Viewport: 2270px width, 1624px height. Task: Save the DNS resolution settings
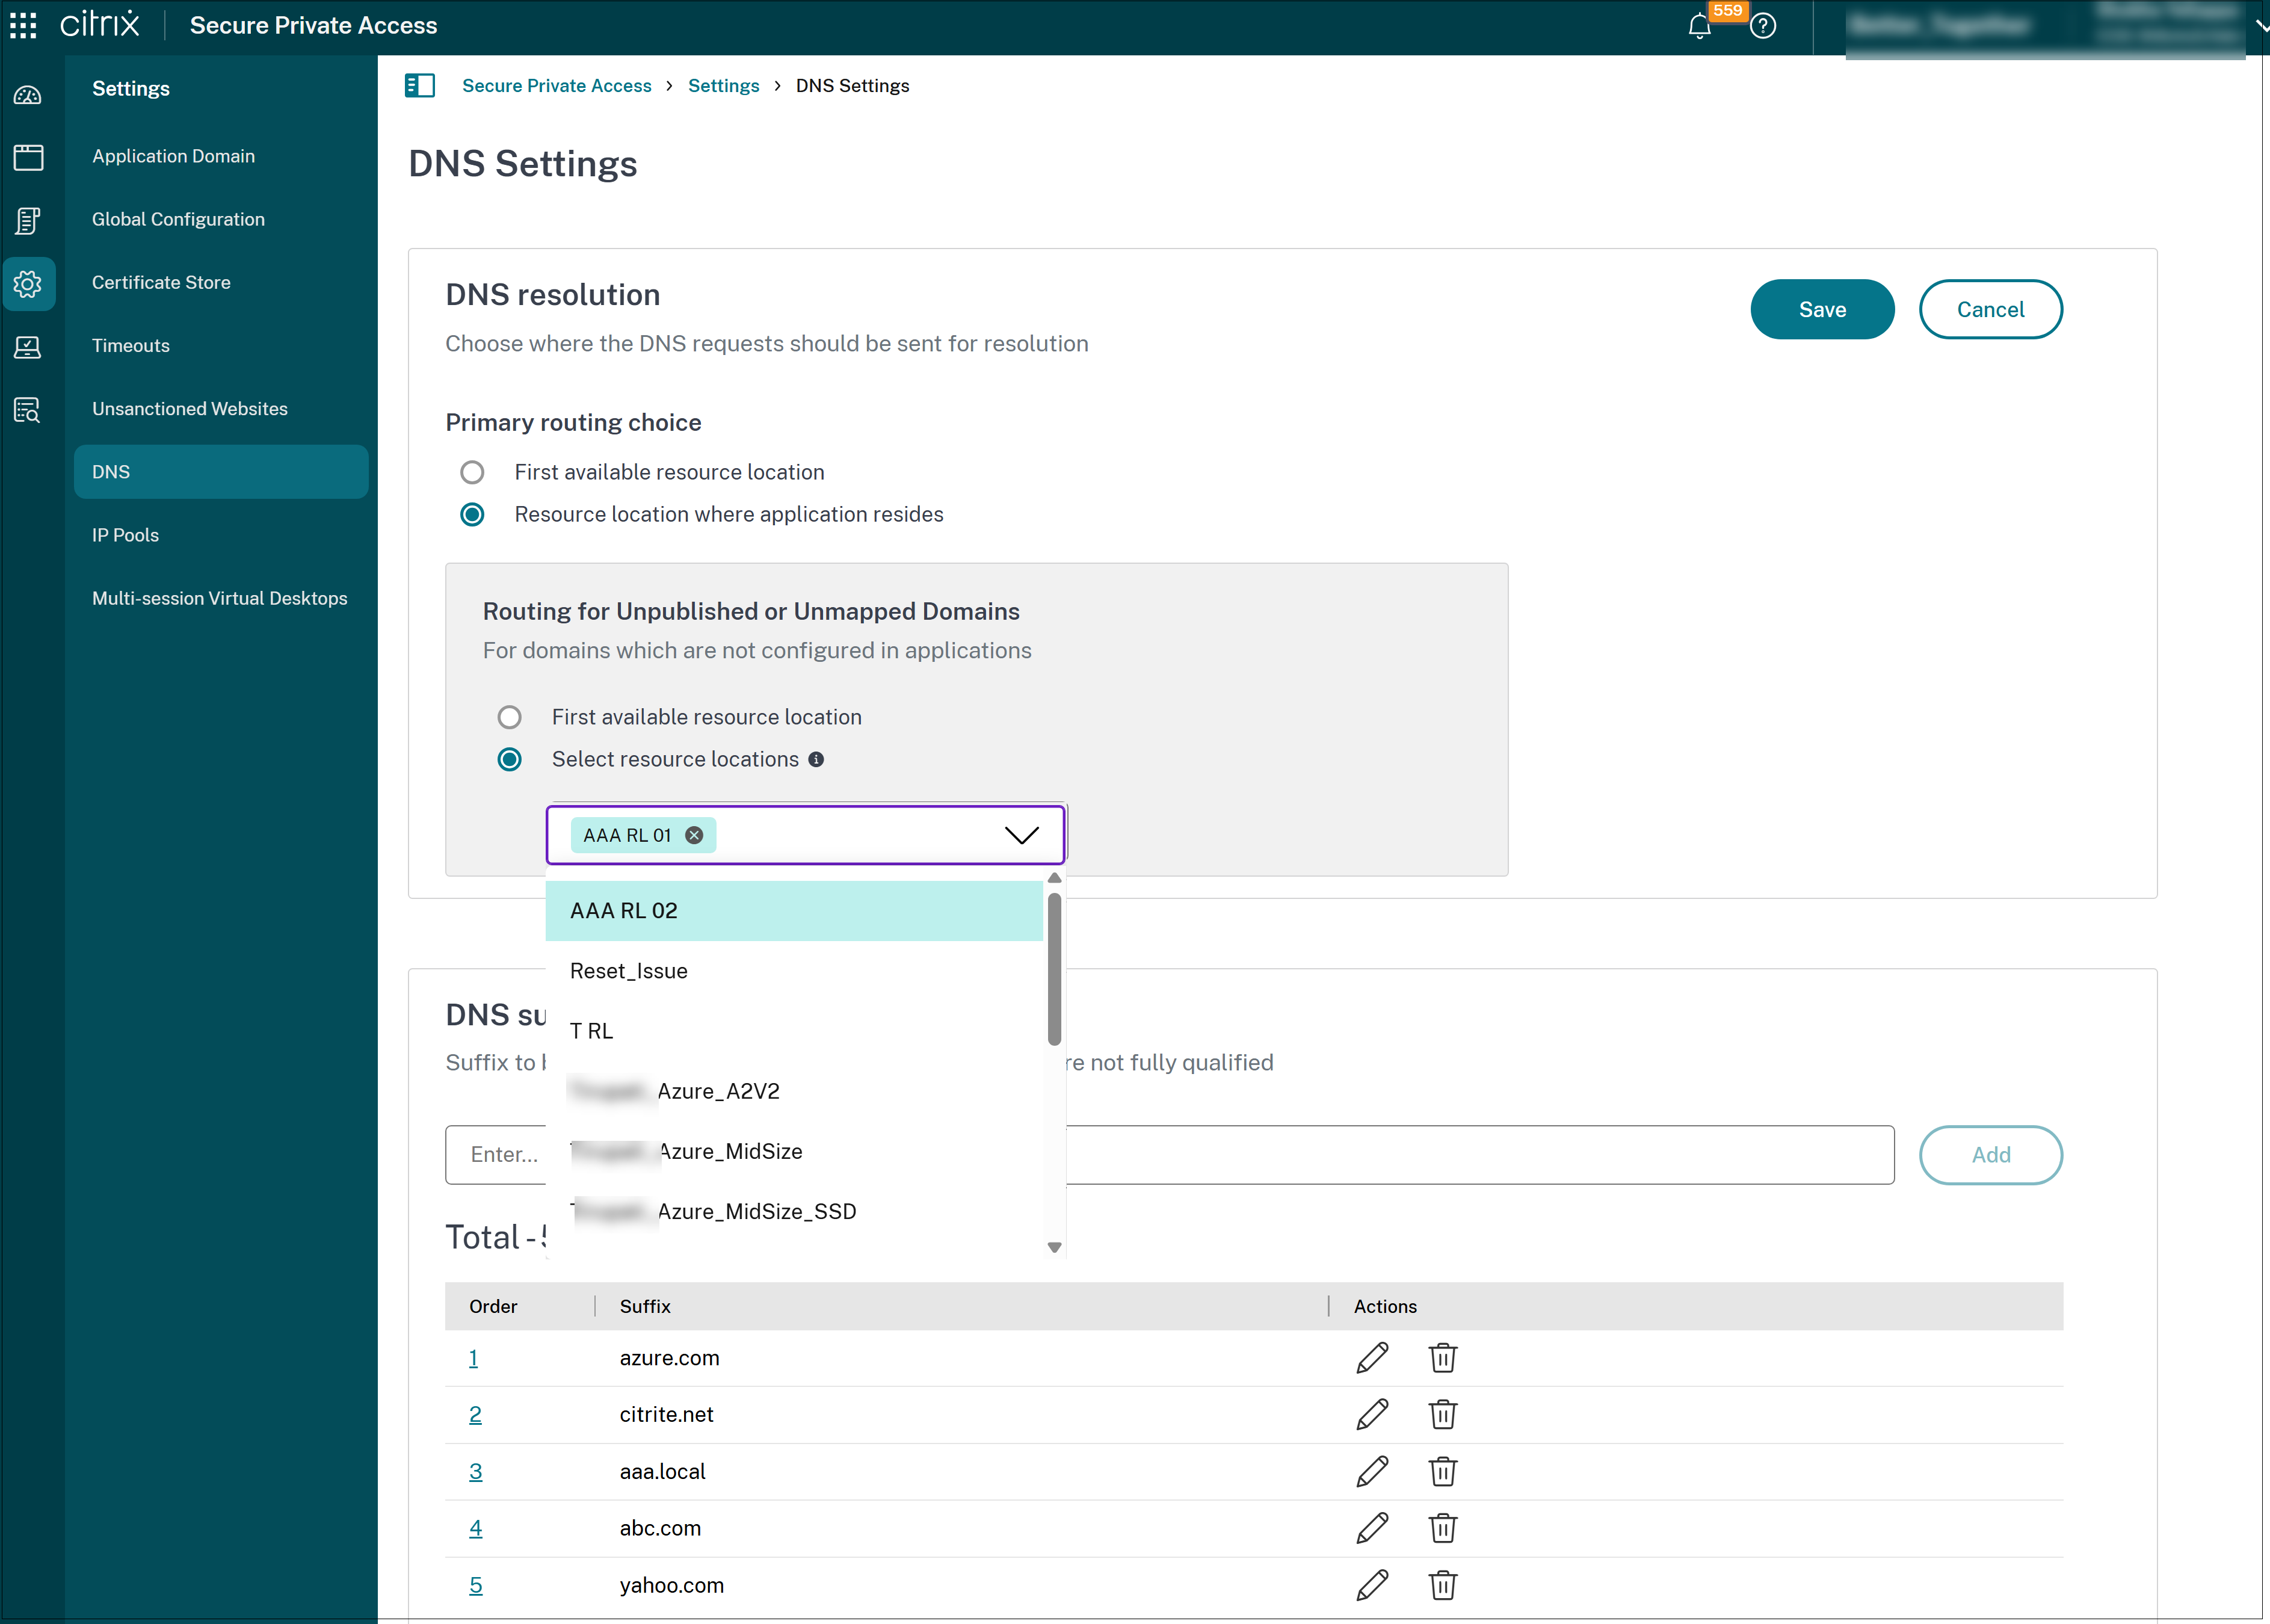[1822, 310]
